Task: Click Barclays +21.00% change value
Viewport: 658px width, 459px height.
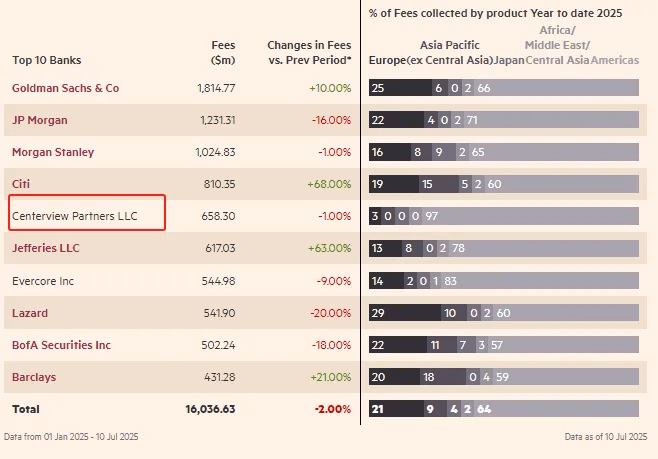Action: pos(331,377)
